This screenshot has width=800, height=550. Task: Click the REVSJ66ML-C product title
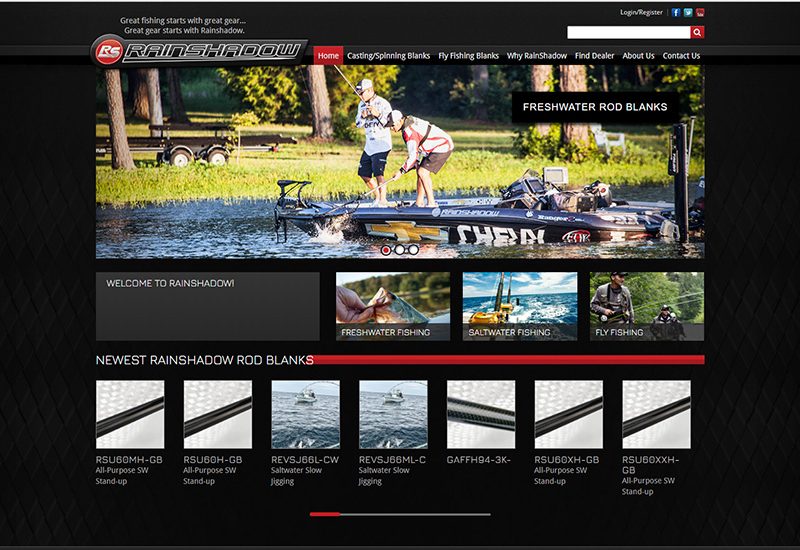pyautogui.click(x=393, y=460)
